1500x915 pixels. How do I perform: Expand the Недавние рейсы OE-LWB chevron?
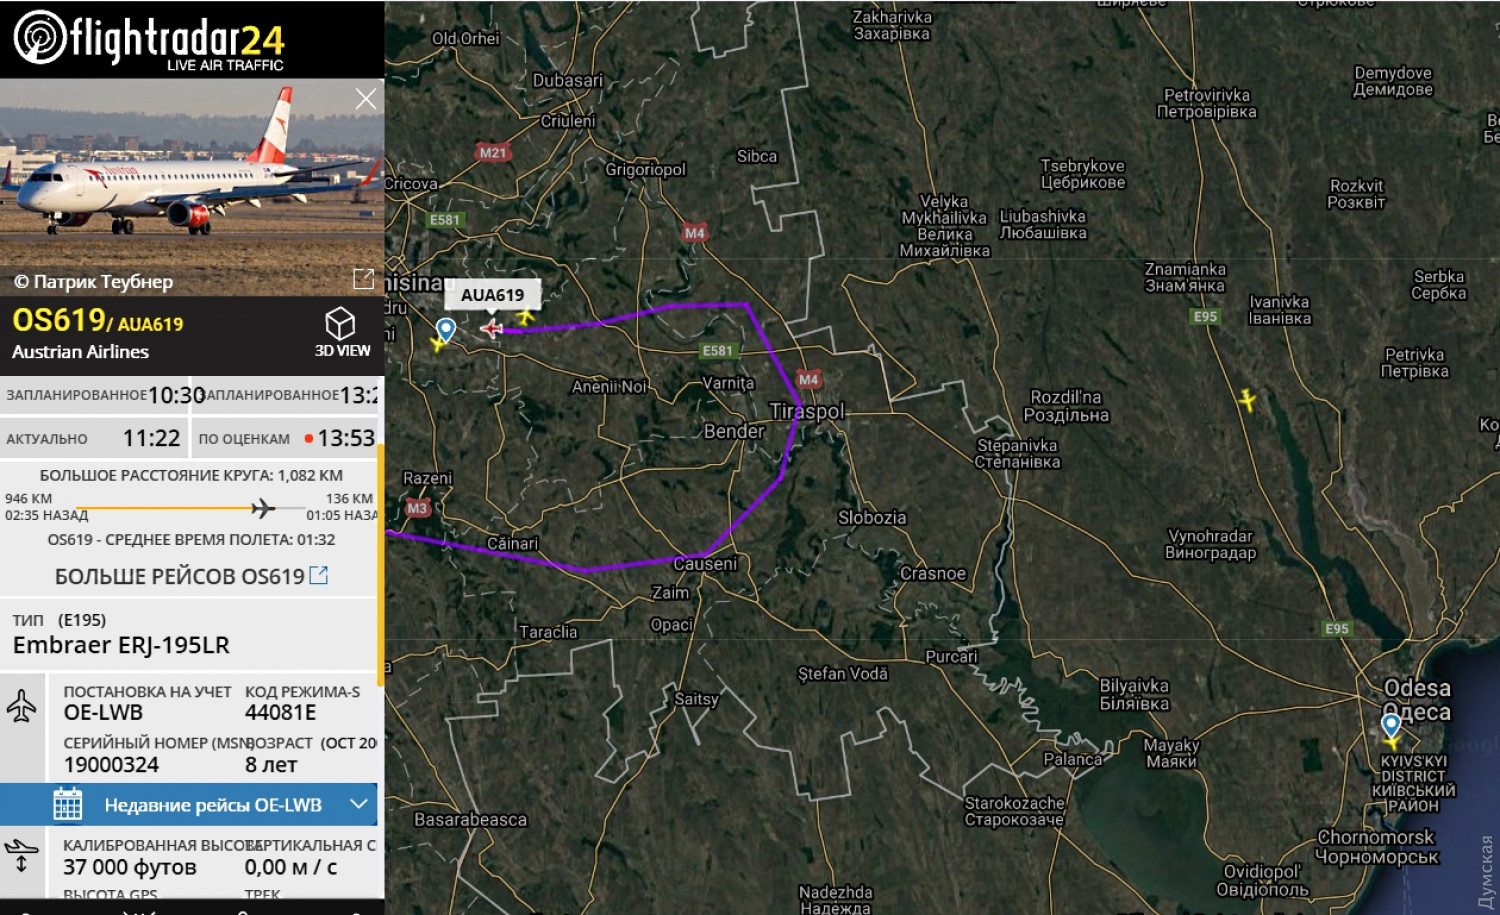point(360,804)
